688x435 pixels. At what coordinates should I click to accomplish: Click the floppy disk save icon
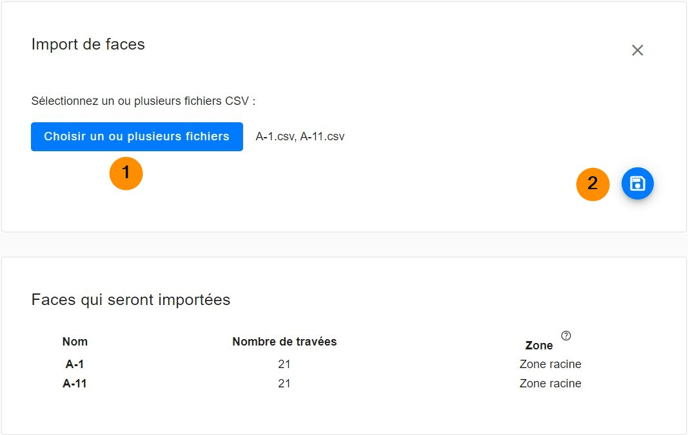coord(637,184)
